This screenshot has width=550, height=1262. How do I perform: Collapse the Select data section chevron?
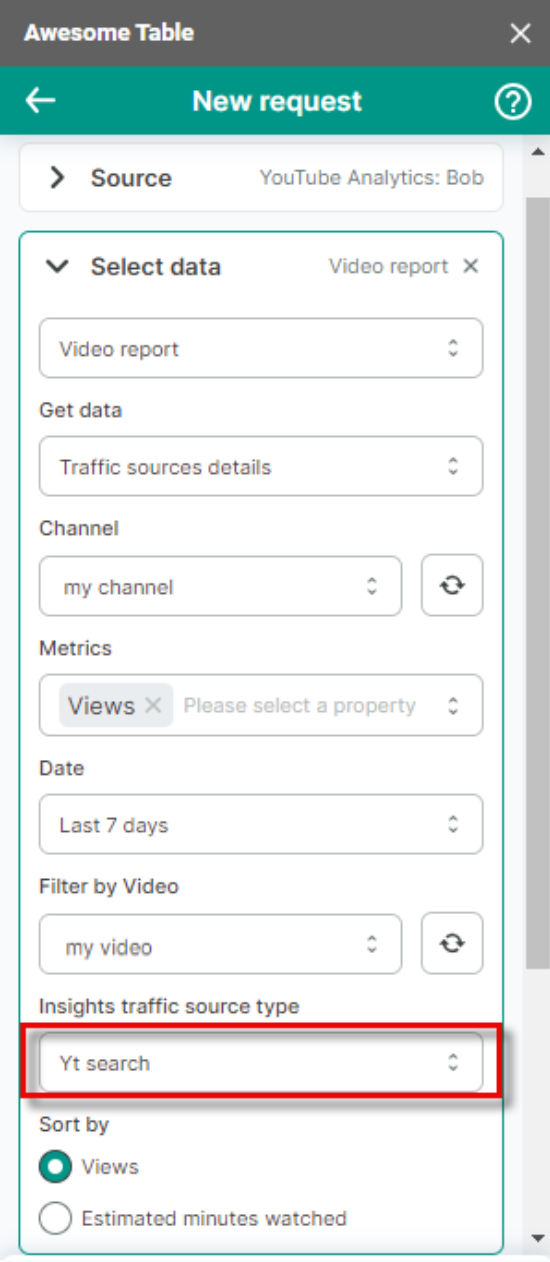click(x=58, y=267)
